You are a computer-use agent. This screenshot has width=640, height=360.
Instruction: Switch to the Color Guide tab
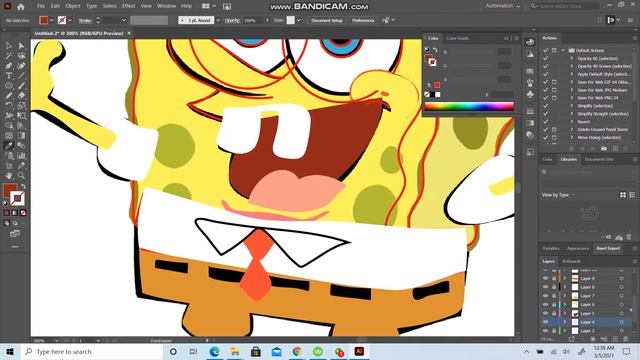click(x=457, y=38)
